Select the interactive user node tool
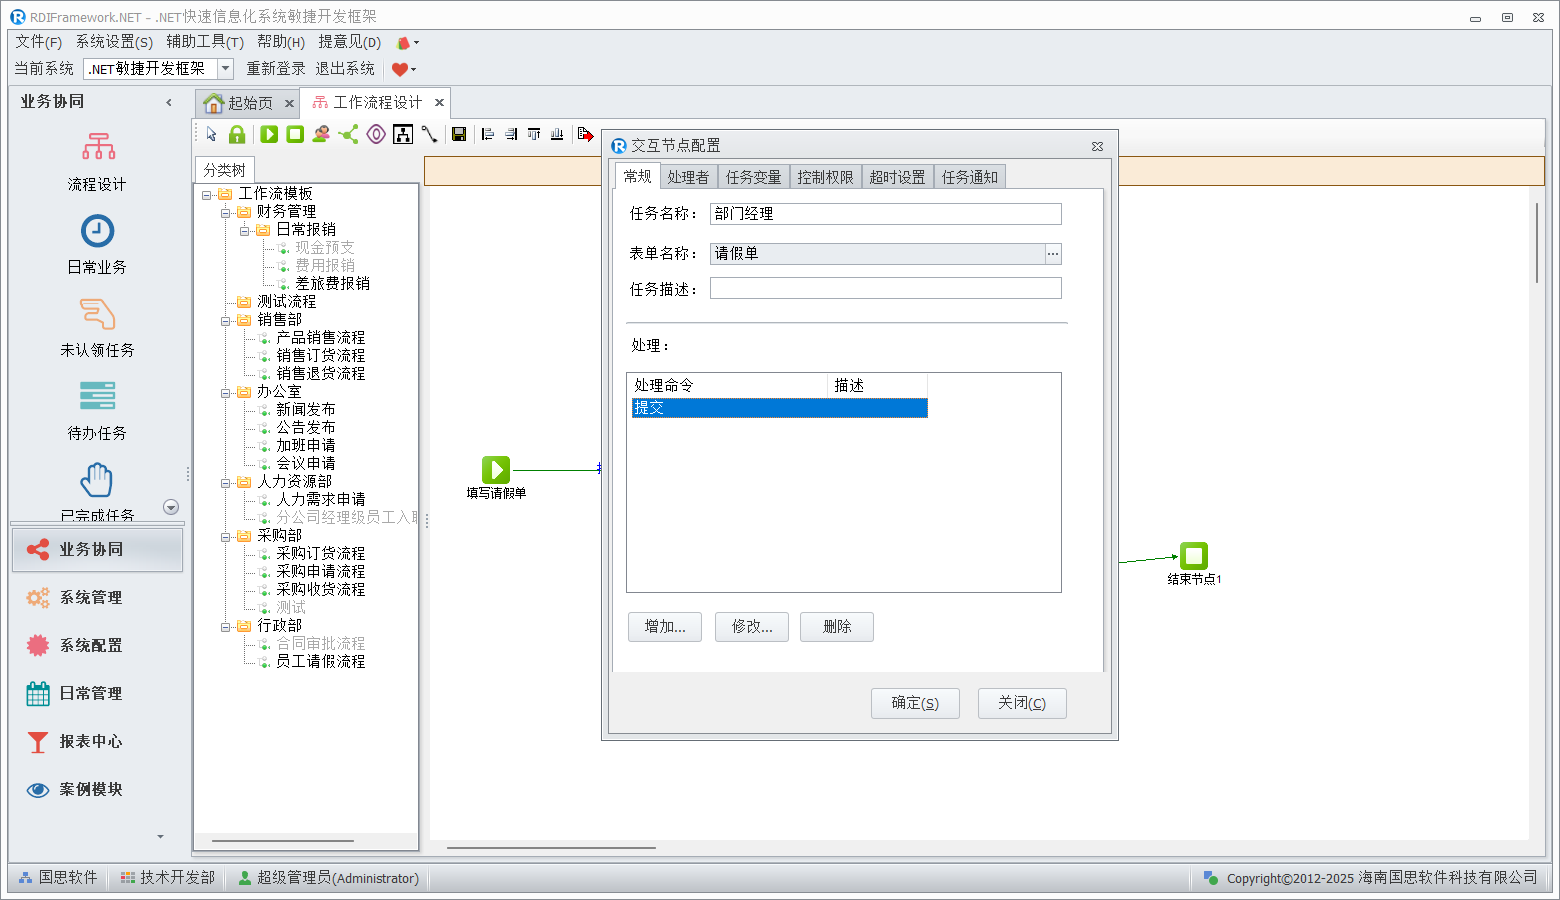 (321, 134)
